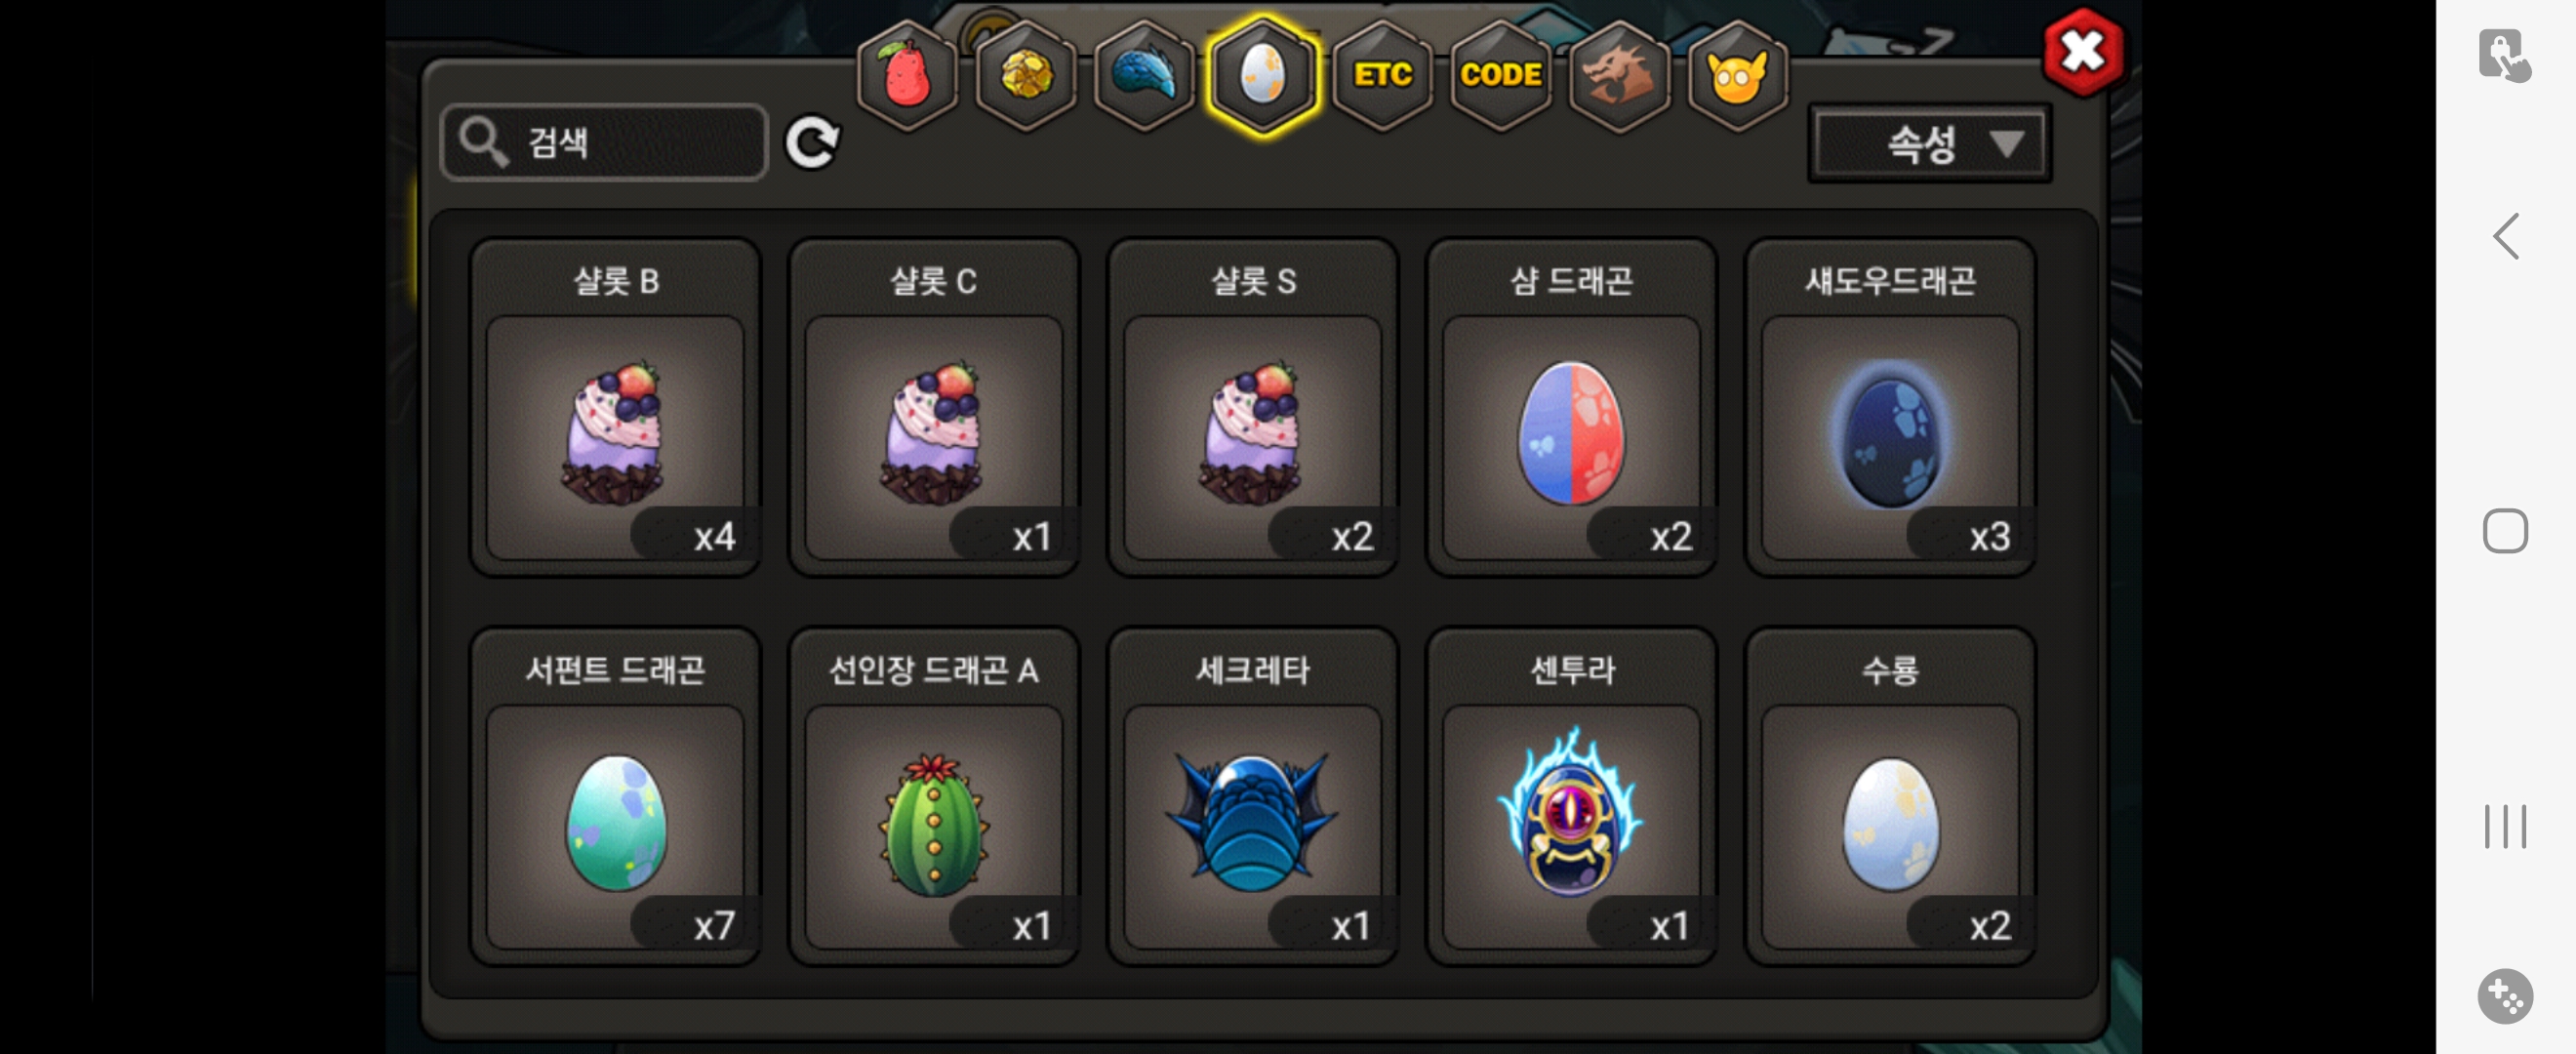This screenshot has width=2576, height=1054.
Task: Open the blue dragon scale category tab
Action: pos(1144,76)
